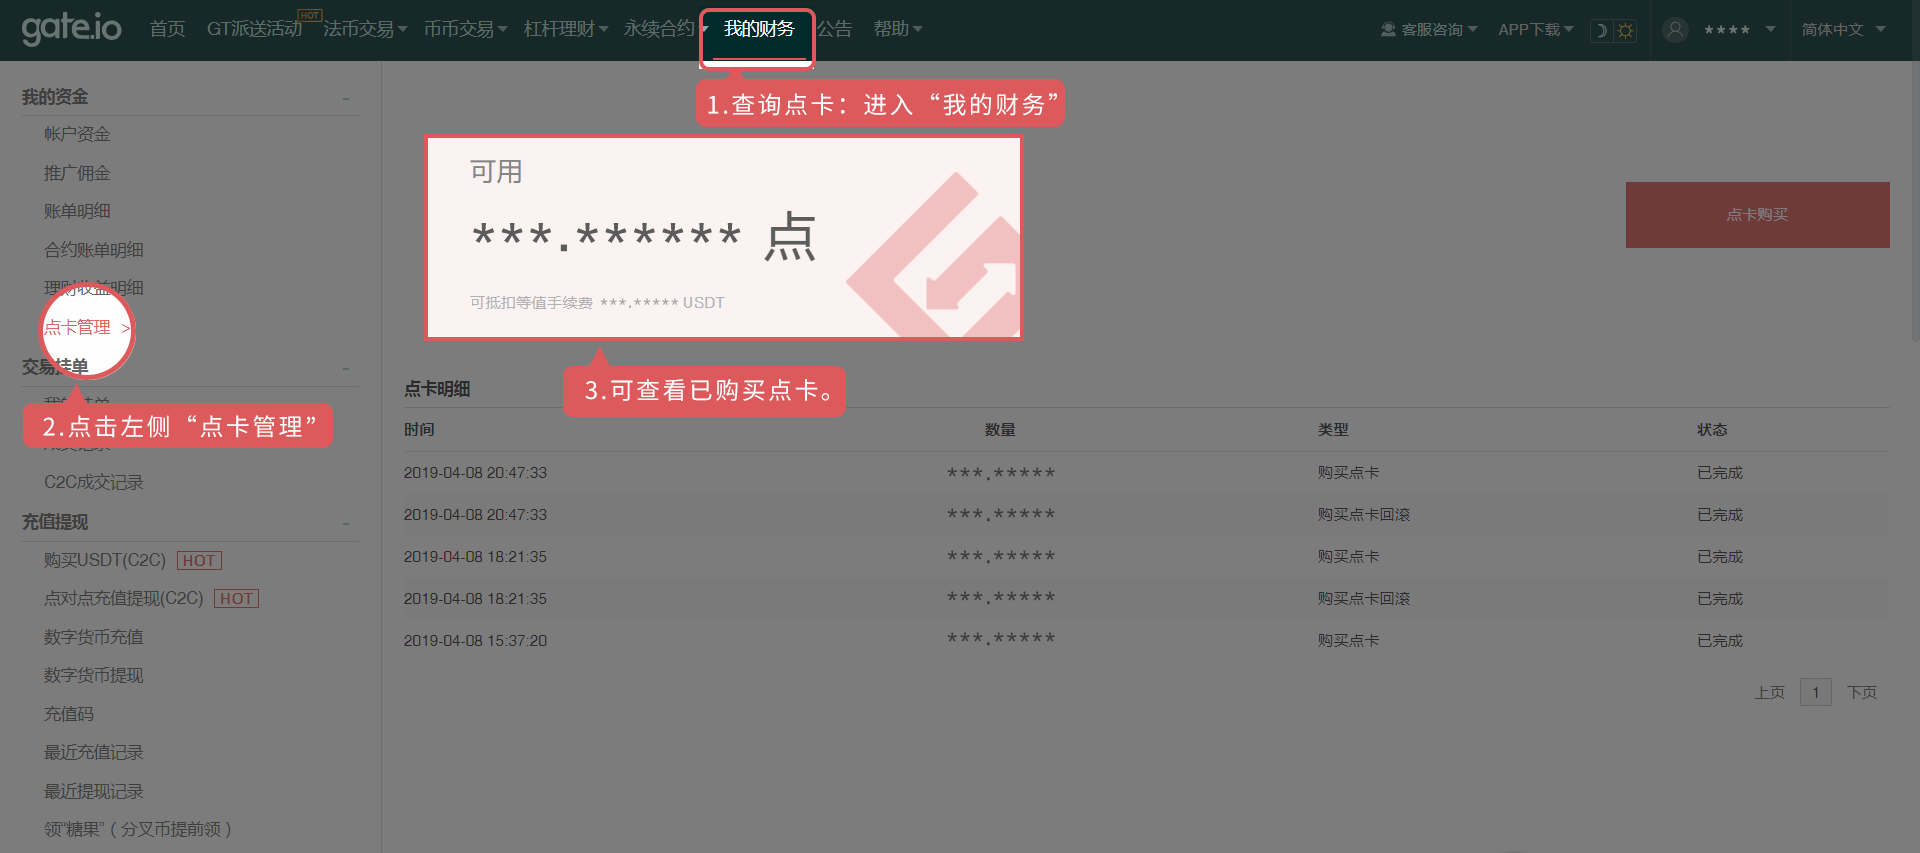The width and height of the screenshot is (1920, 853).
Task: Open 帐户资金 in the sidebar
Action: [x=77, y=134]
